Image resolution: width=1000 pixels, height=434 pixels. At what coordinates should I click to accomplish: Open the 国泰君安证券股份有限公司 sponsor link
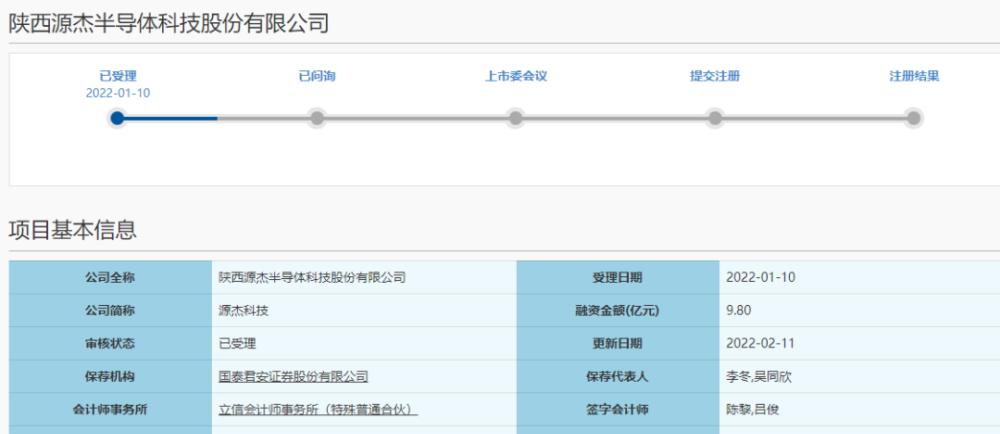(x=293, y=377)
